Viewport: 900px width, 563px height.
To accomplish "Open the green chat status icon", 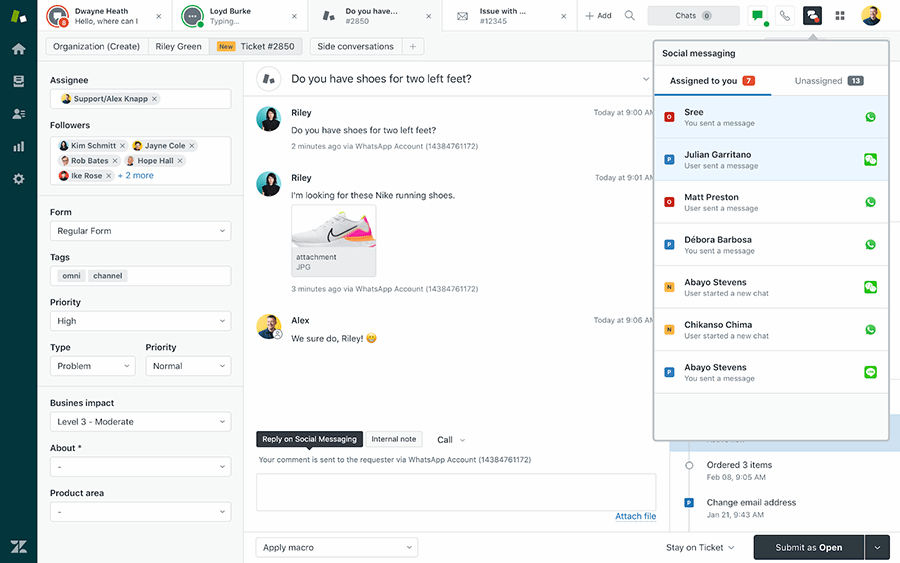I will coord(758,15).
